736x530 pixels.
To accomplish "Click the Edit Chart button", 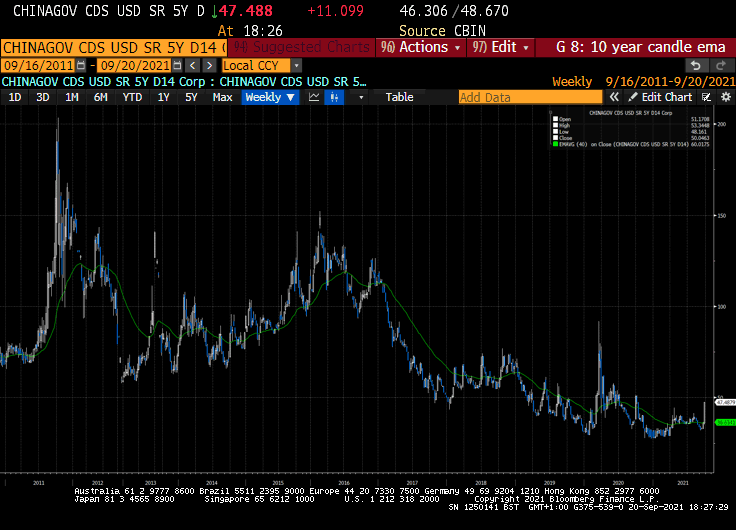I will pyautogui.click(x=660, y=97).
